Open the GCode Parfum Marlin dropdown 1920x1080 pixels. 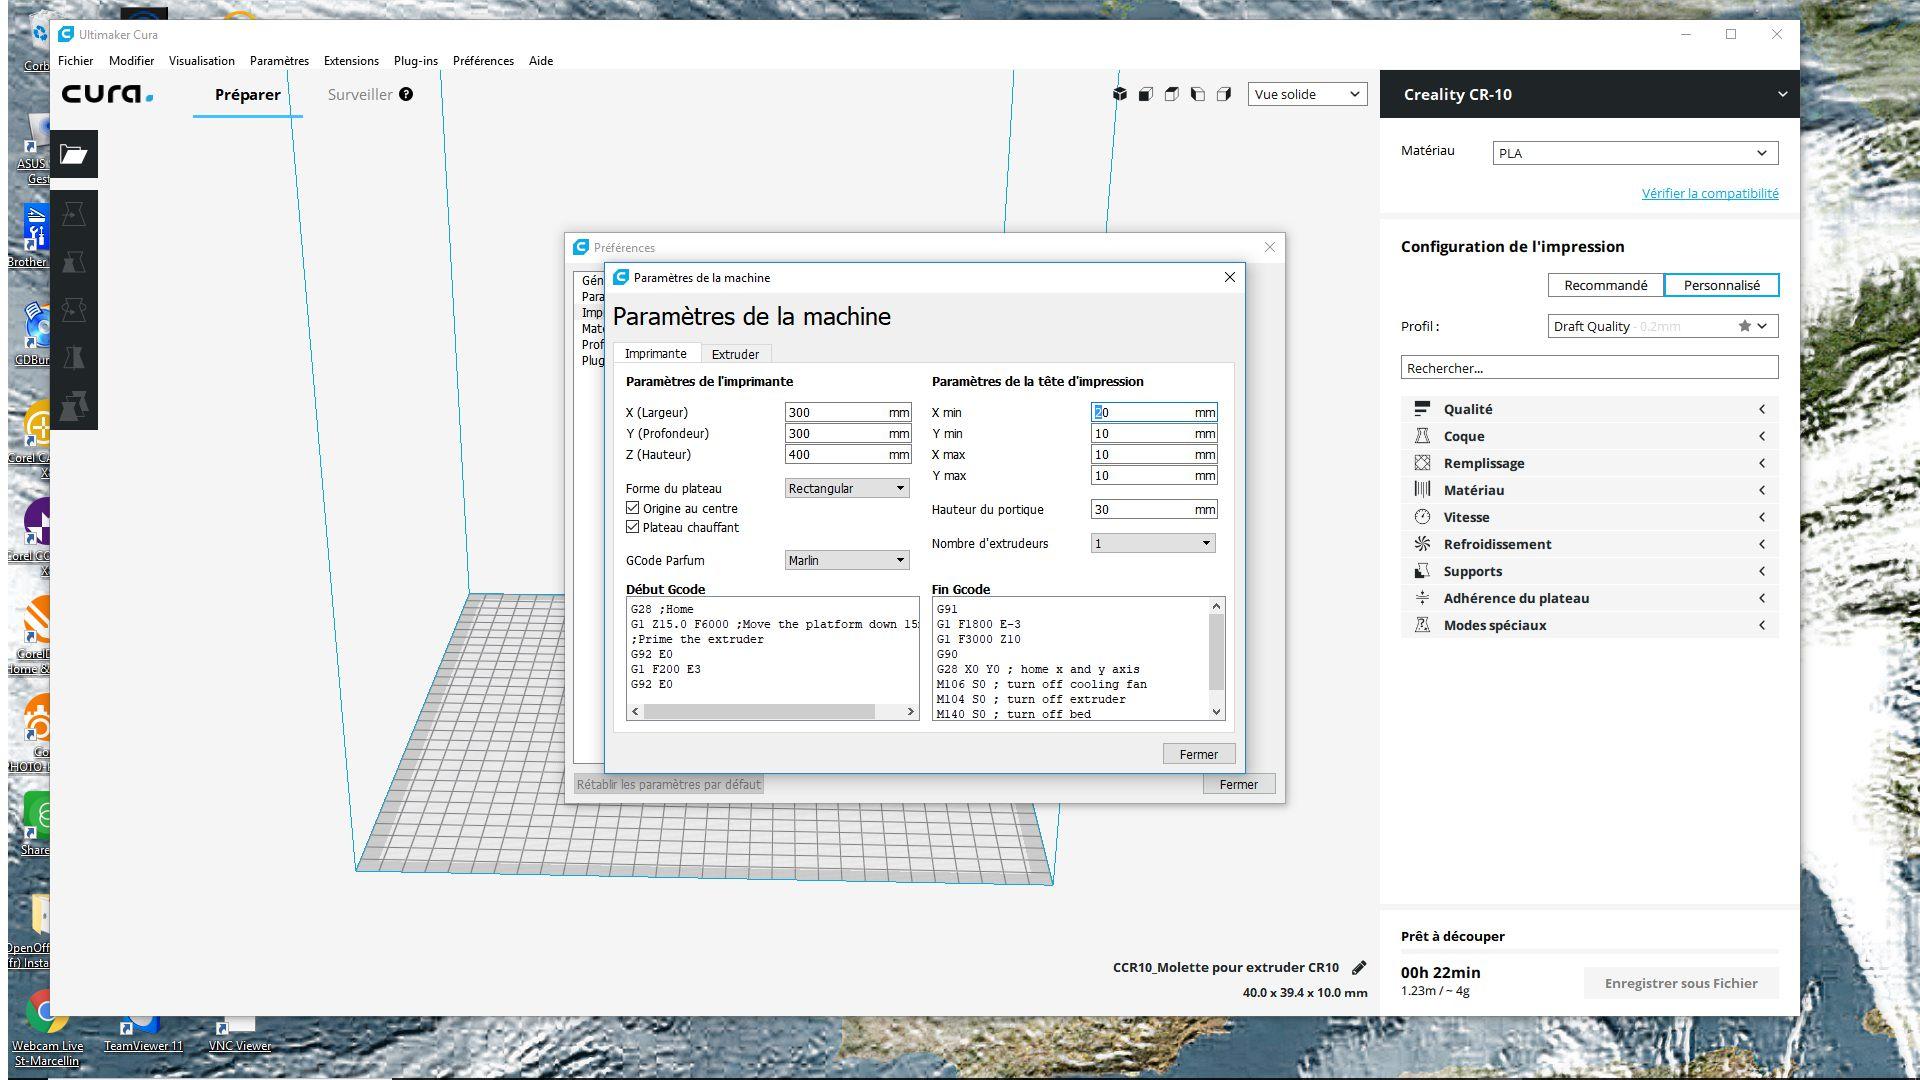[x=846, y=560]
